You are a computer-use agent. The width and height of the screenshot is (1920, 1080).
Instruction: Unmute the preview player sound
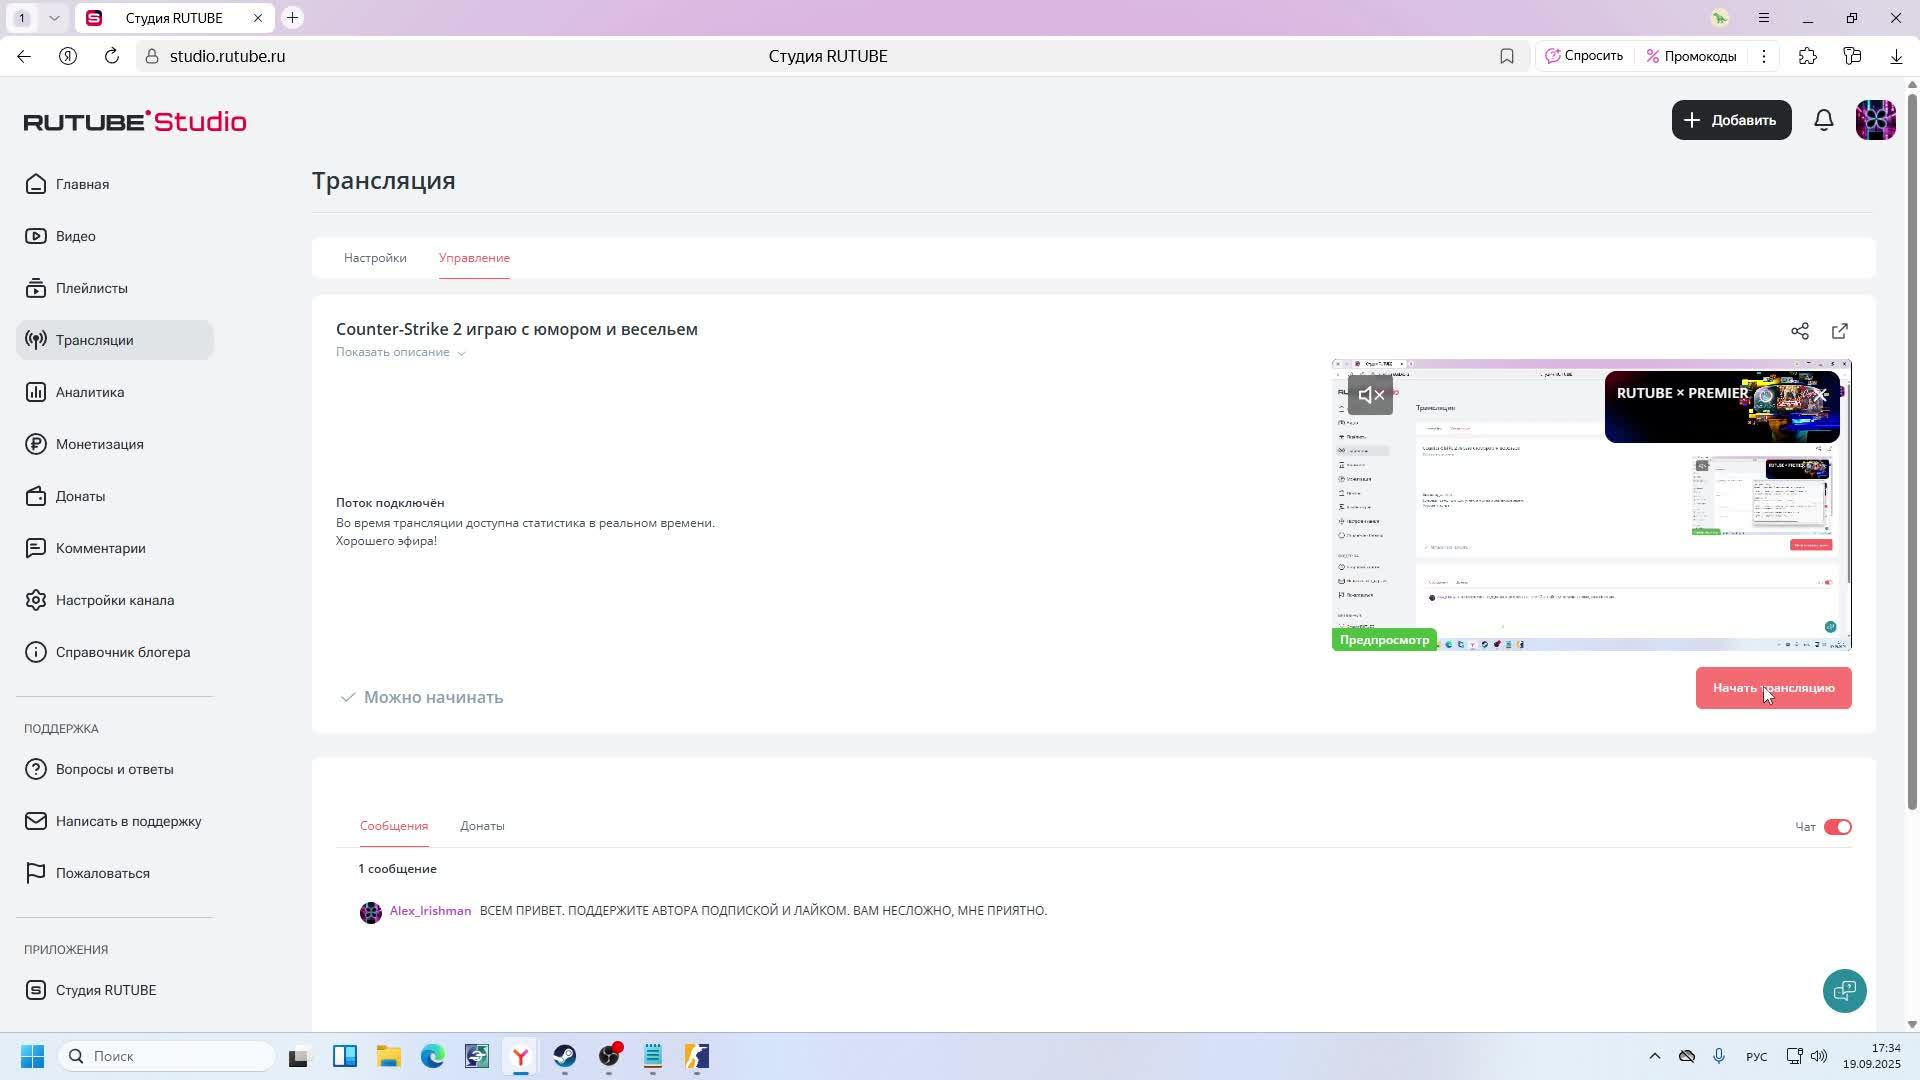pos(1370,395)
